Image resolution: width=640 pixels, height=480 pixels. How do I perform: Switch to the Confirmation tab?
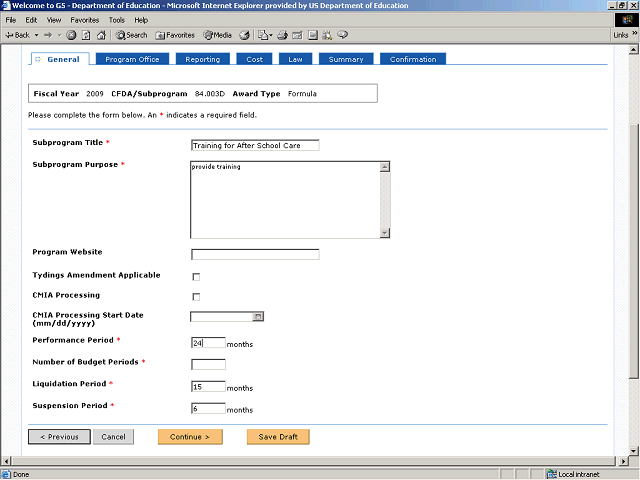413,59
